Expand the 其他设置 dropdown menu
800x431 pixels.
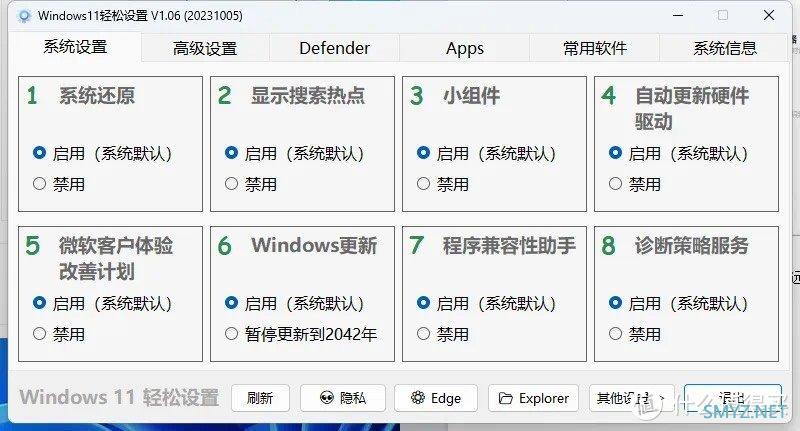point(632,398)
